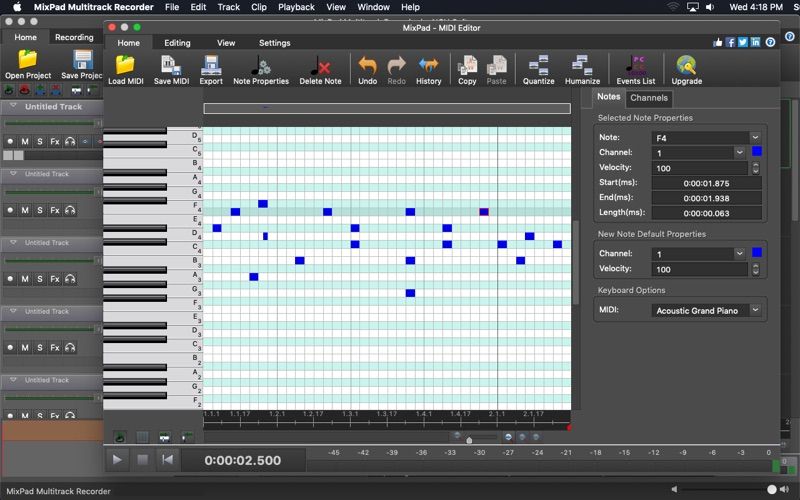Stop playback in MIDI Editor

(x=143, y=460)
